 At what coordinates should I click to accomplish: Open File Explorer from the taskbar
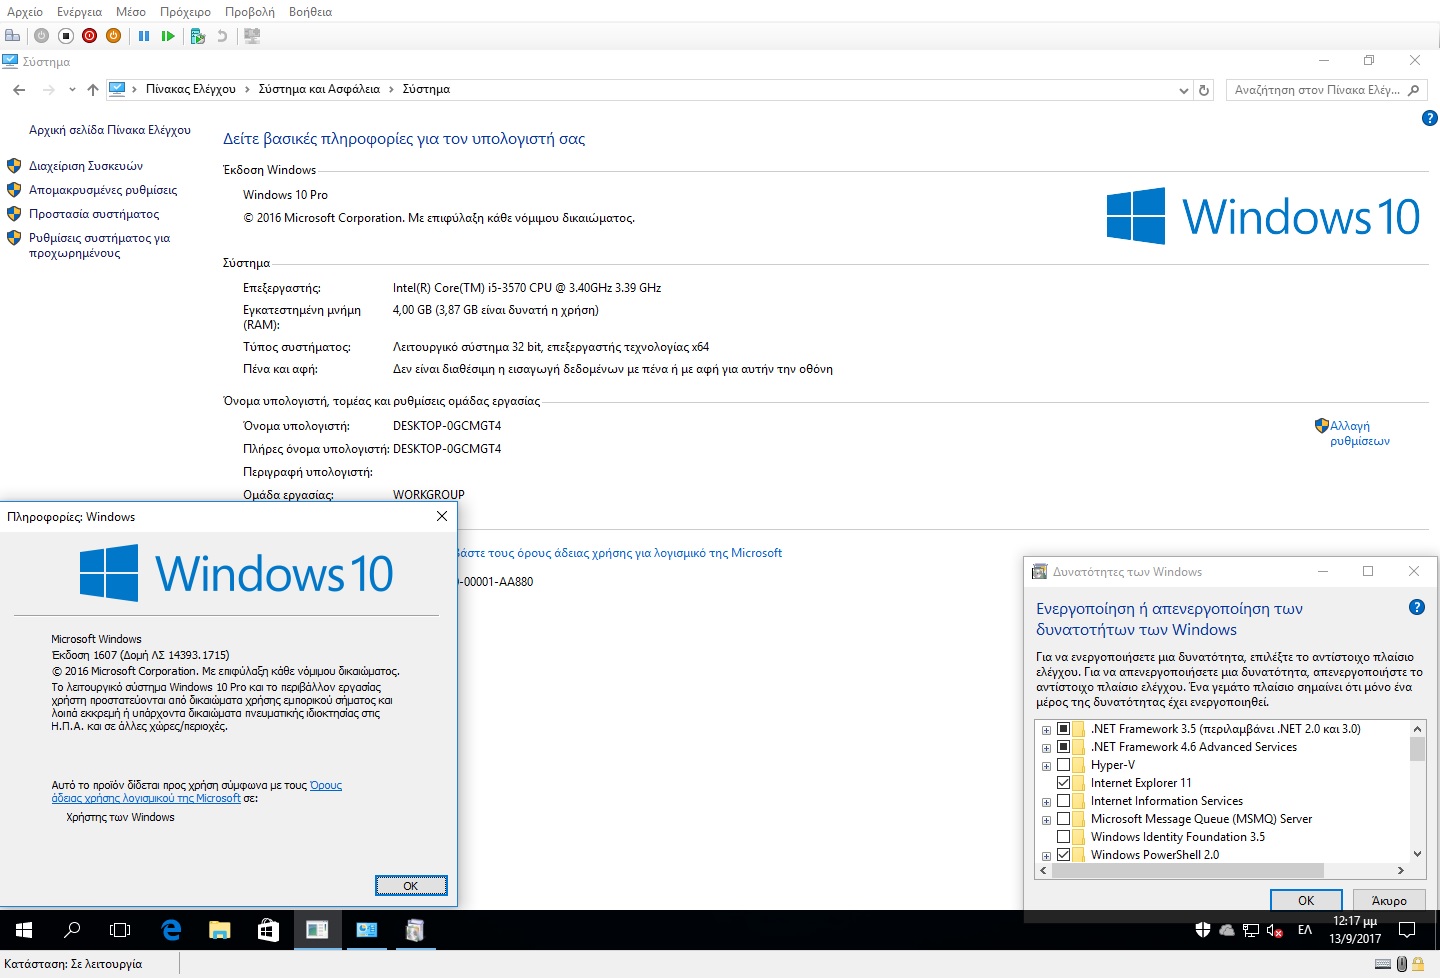pos(219,930)
